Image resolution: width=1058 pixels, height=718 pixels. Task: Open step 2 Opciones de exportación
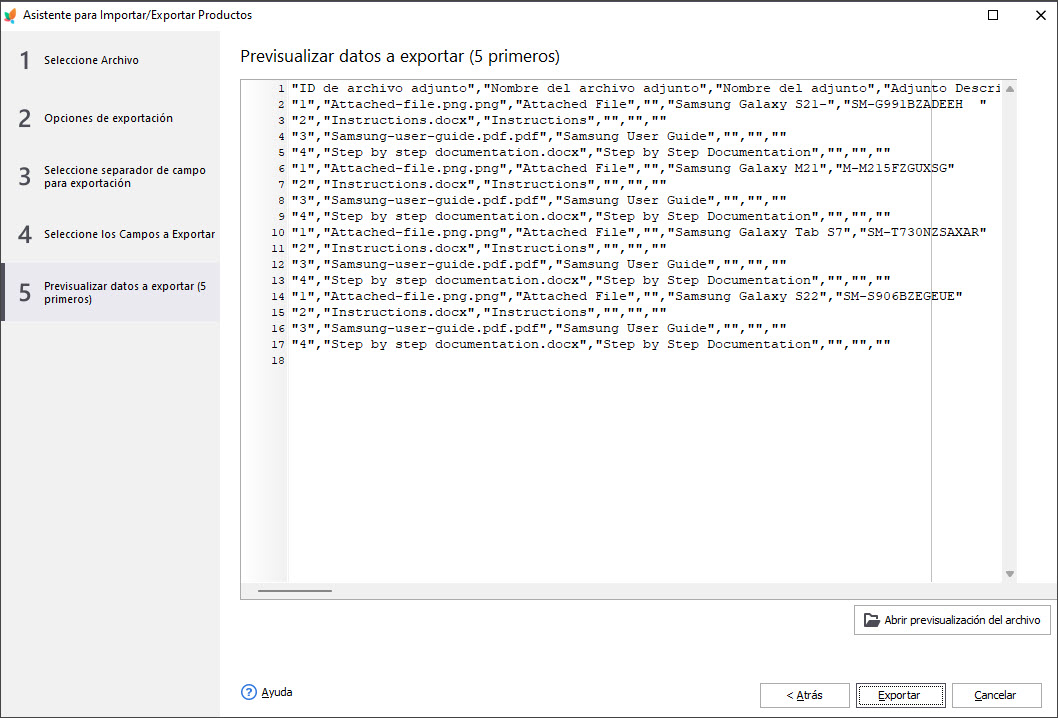click(x=111, y=118)
